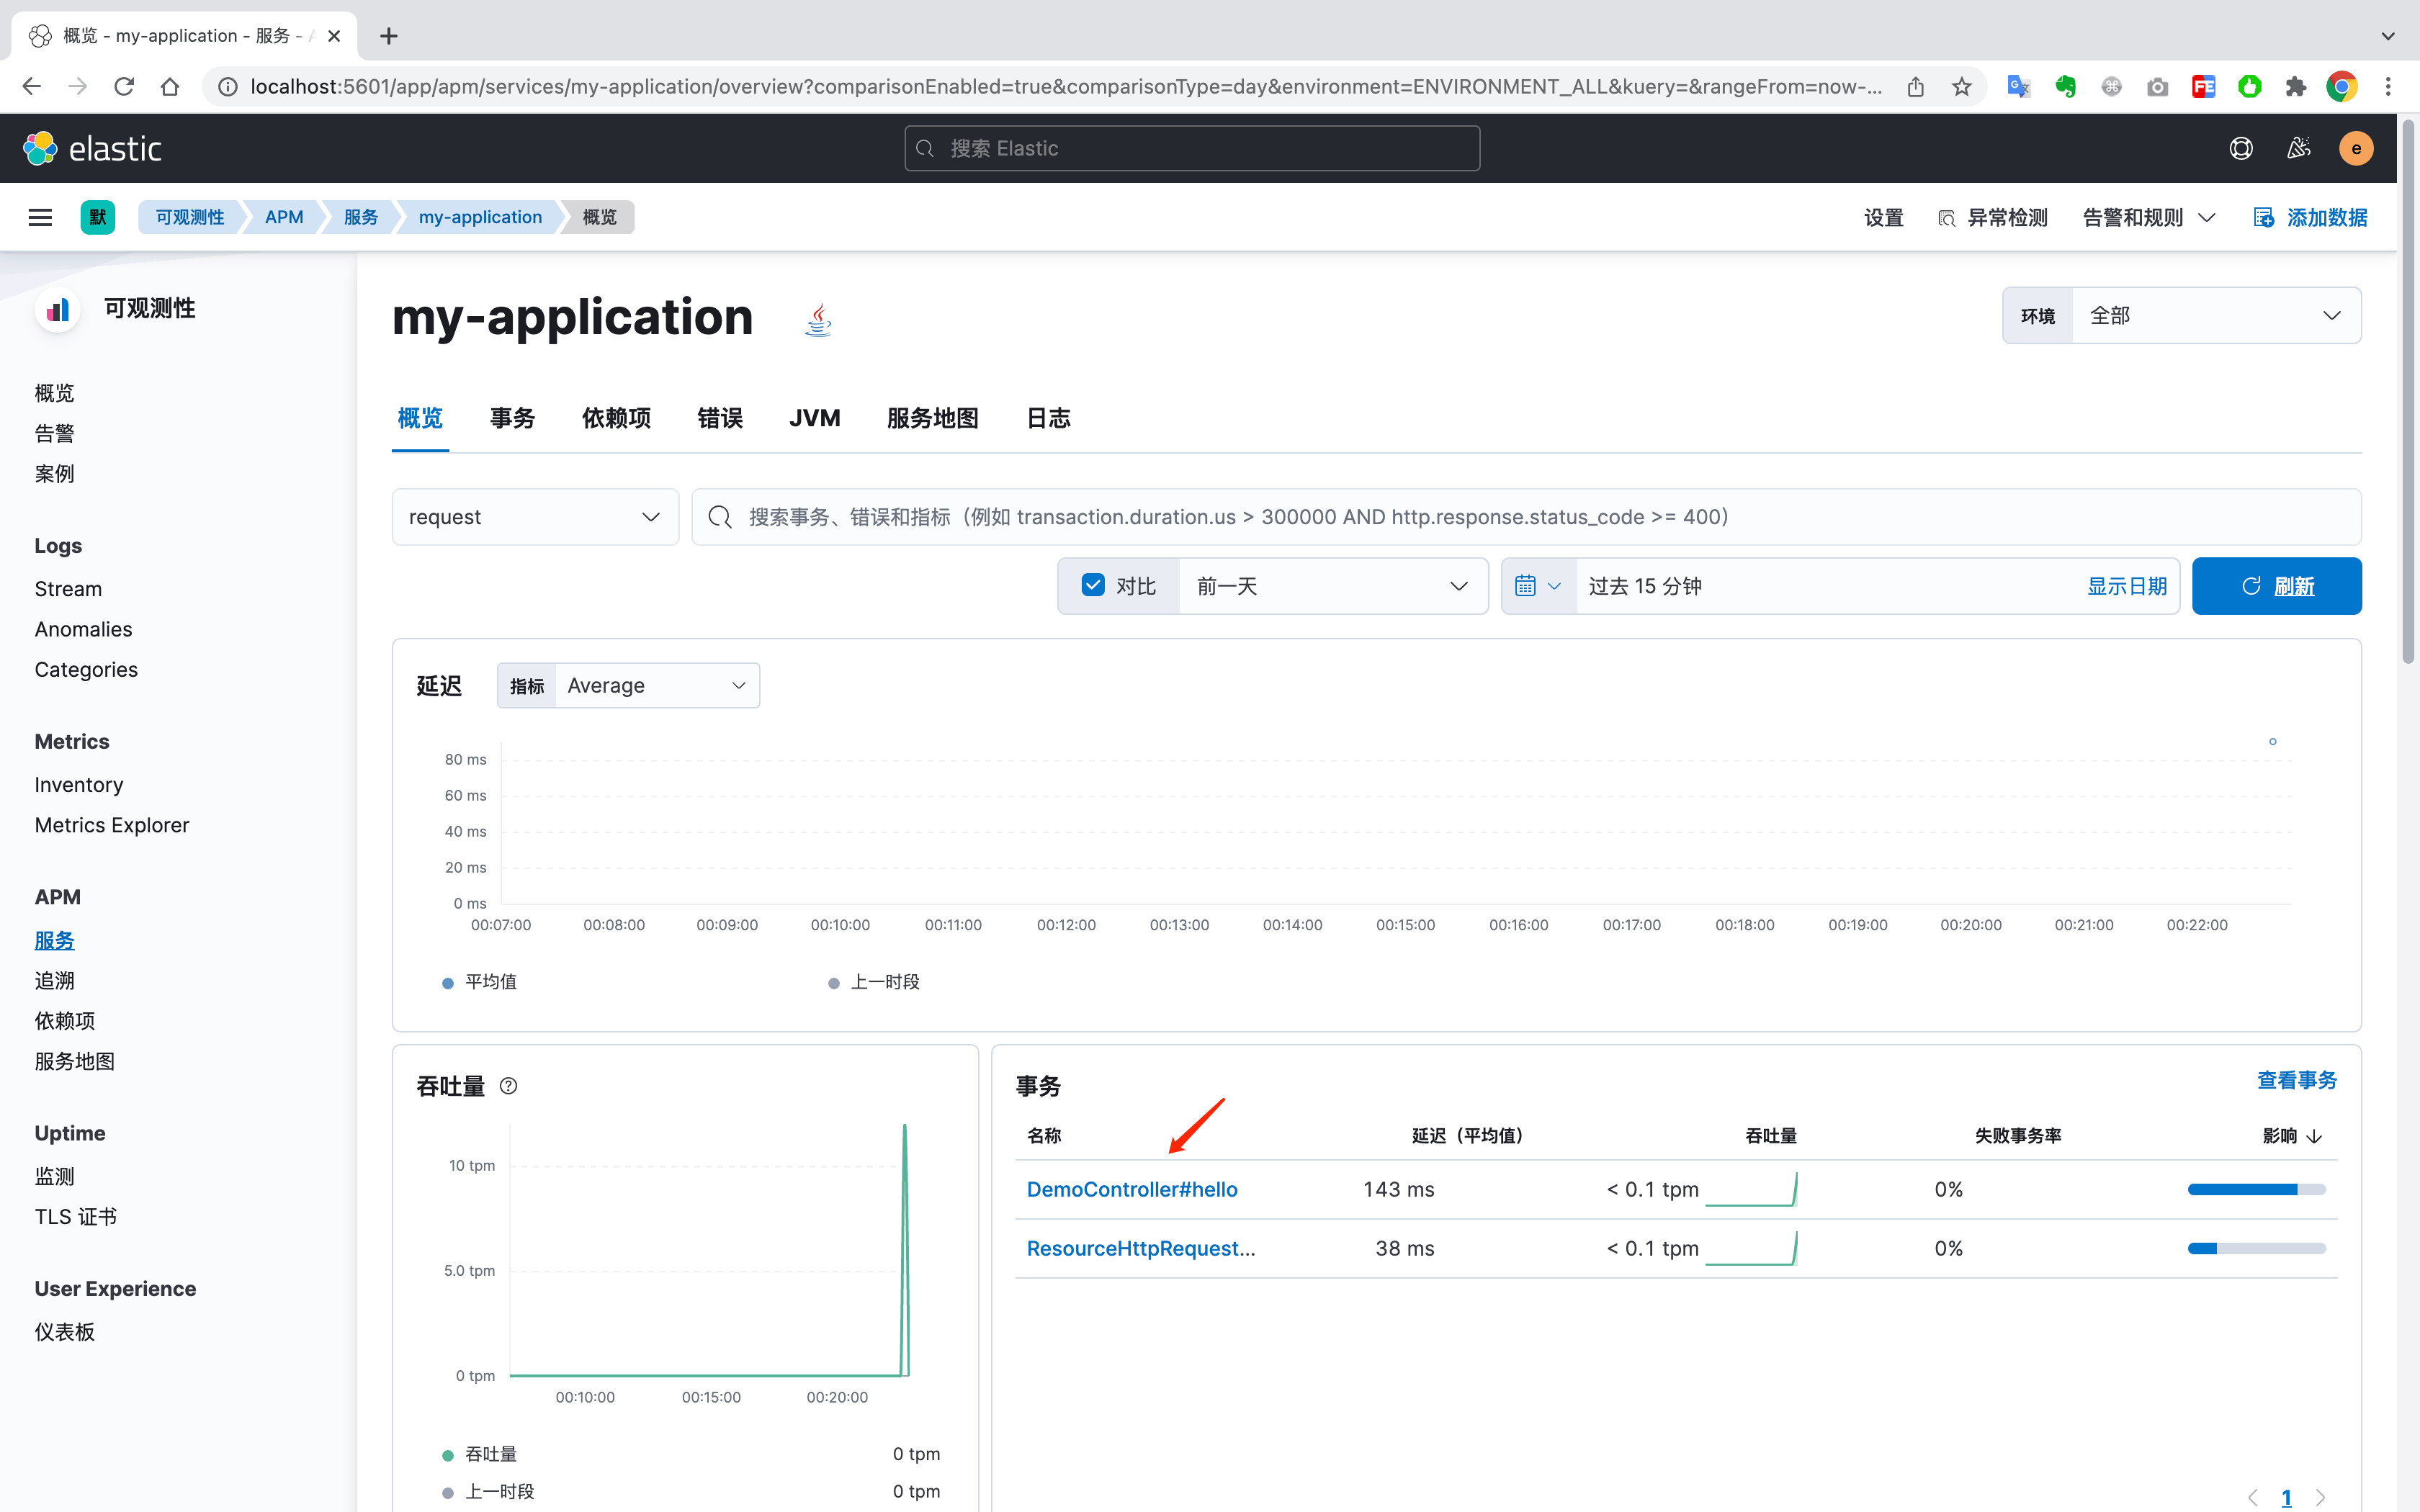Screen dimensions: 2420x1512
Task: Open the newsfeed celebration icon
Action: pyautogui.click(x=2298, y=148)
